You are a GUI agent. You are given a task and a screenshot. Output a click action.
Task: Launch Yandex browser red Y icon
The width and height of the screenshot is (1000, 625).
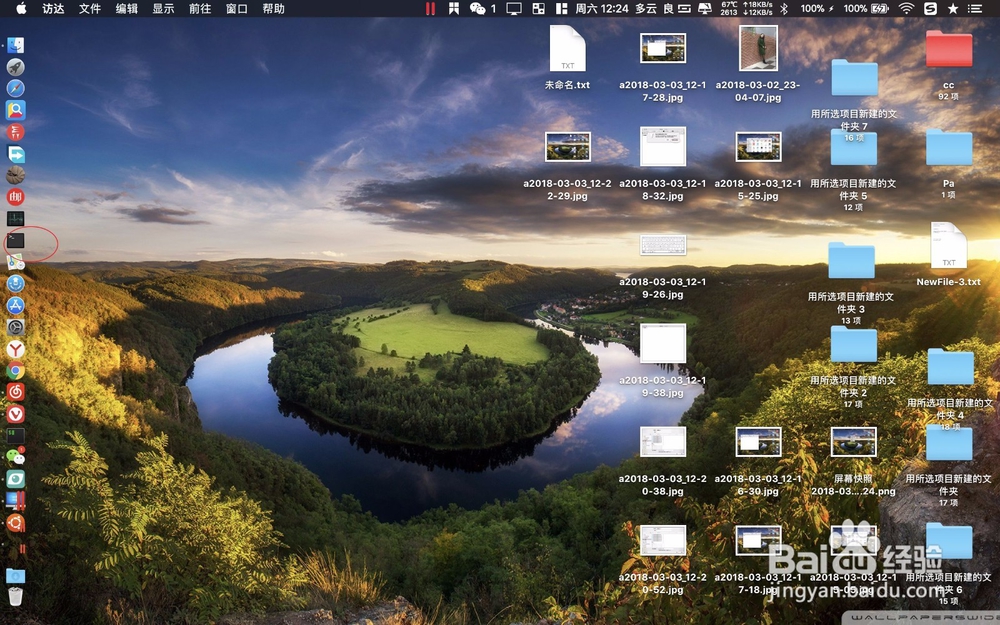pos(15,349)
